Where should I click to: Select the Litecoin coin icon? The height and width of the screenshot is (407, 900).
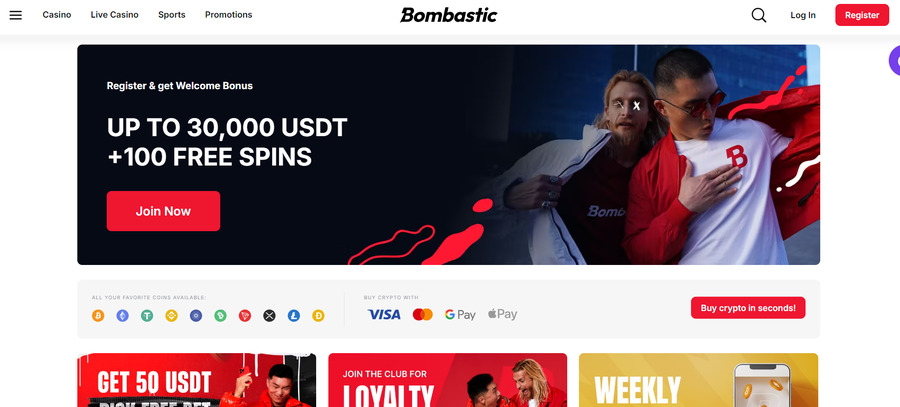click(x=294, y=315)
